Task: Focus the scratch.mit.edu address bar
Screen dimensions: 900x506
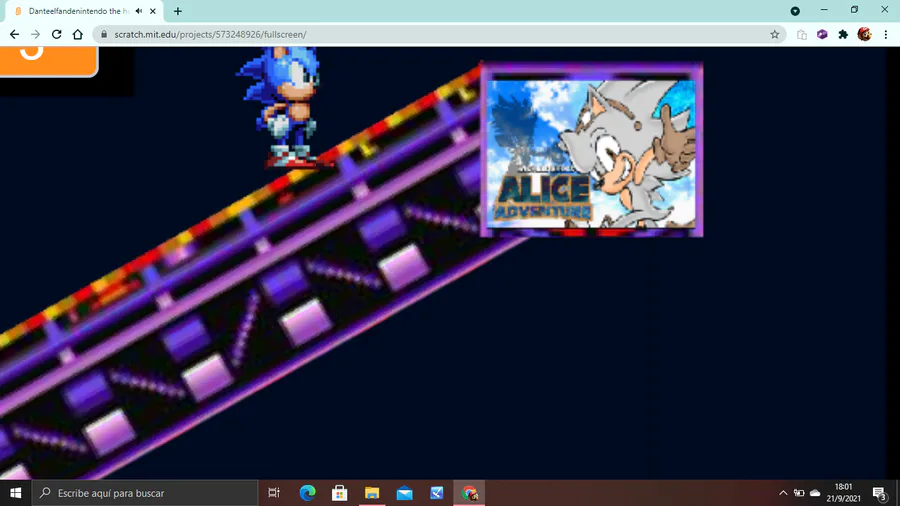Action: (439, 34)
